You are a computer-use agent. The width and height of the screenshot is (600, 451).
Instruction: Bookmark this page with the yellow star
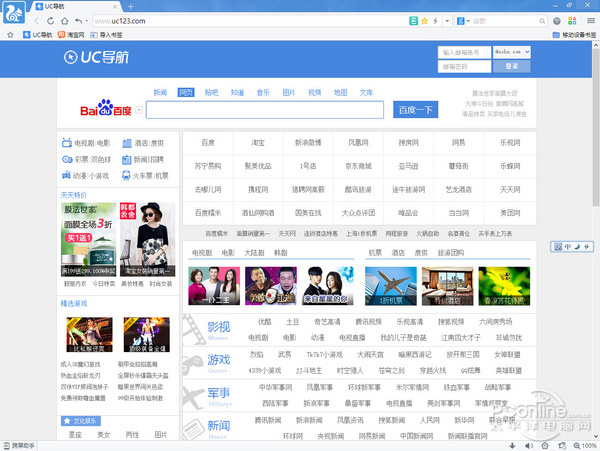pyautogui.click(x=424, y=21)
